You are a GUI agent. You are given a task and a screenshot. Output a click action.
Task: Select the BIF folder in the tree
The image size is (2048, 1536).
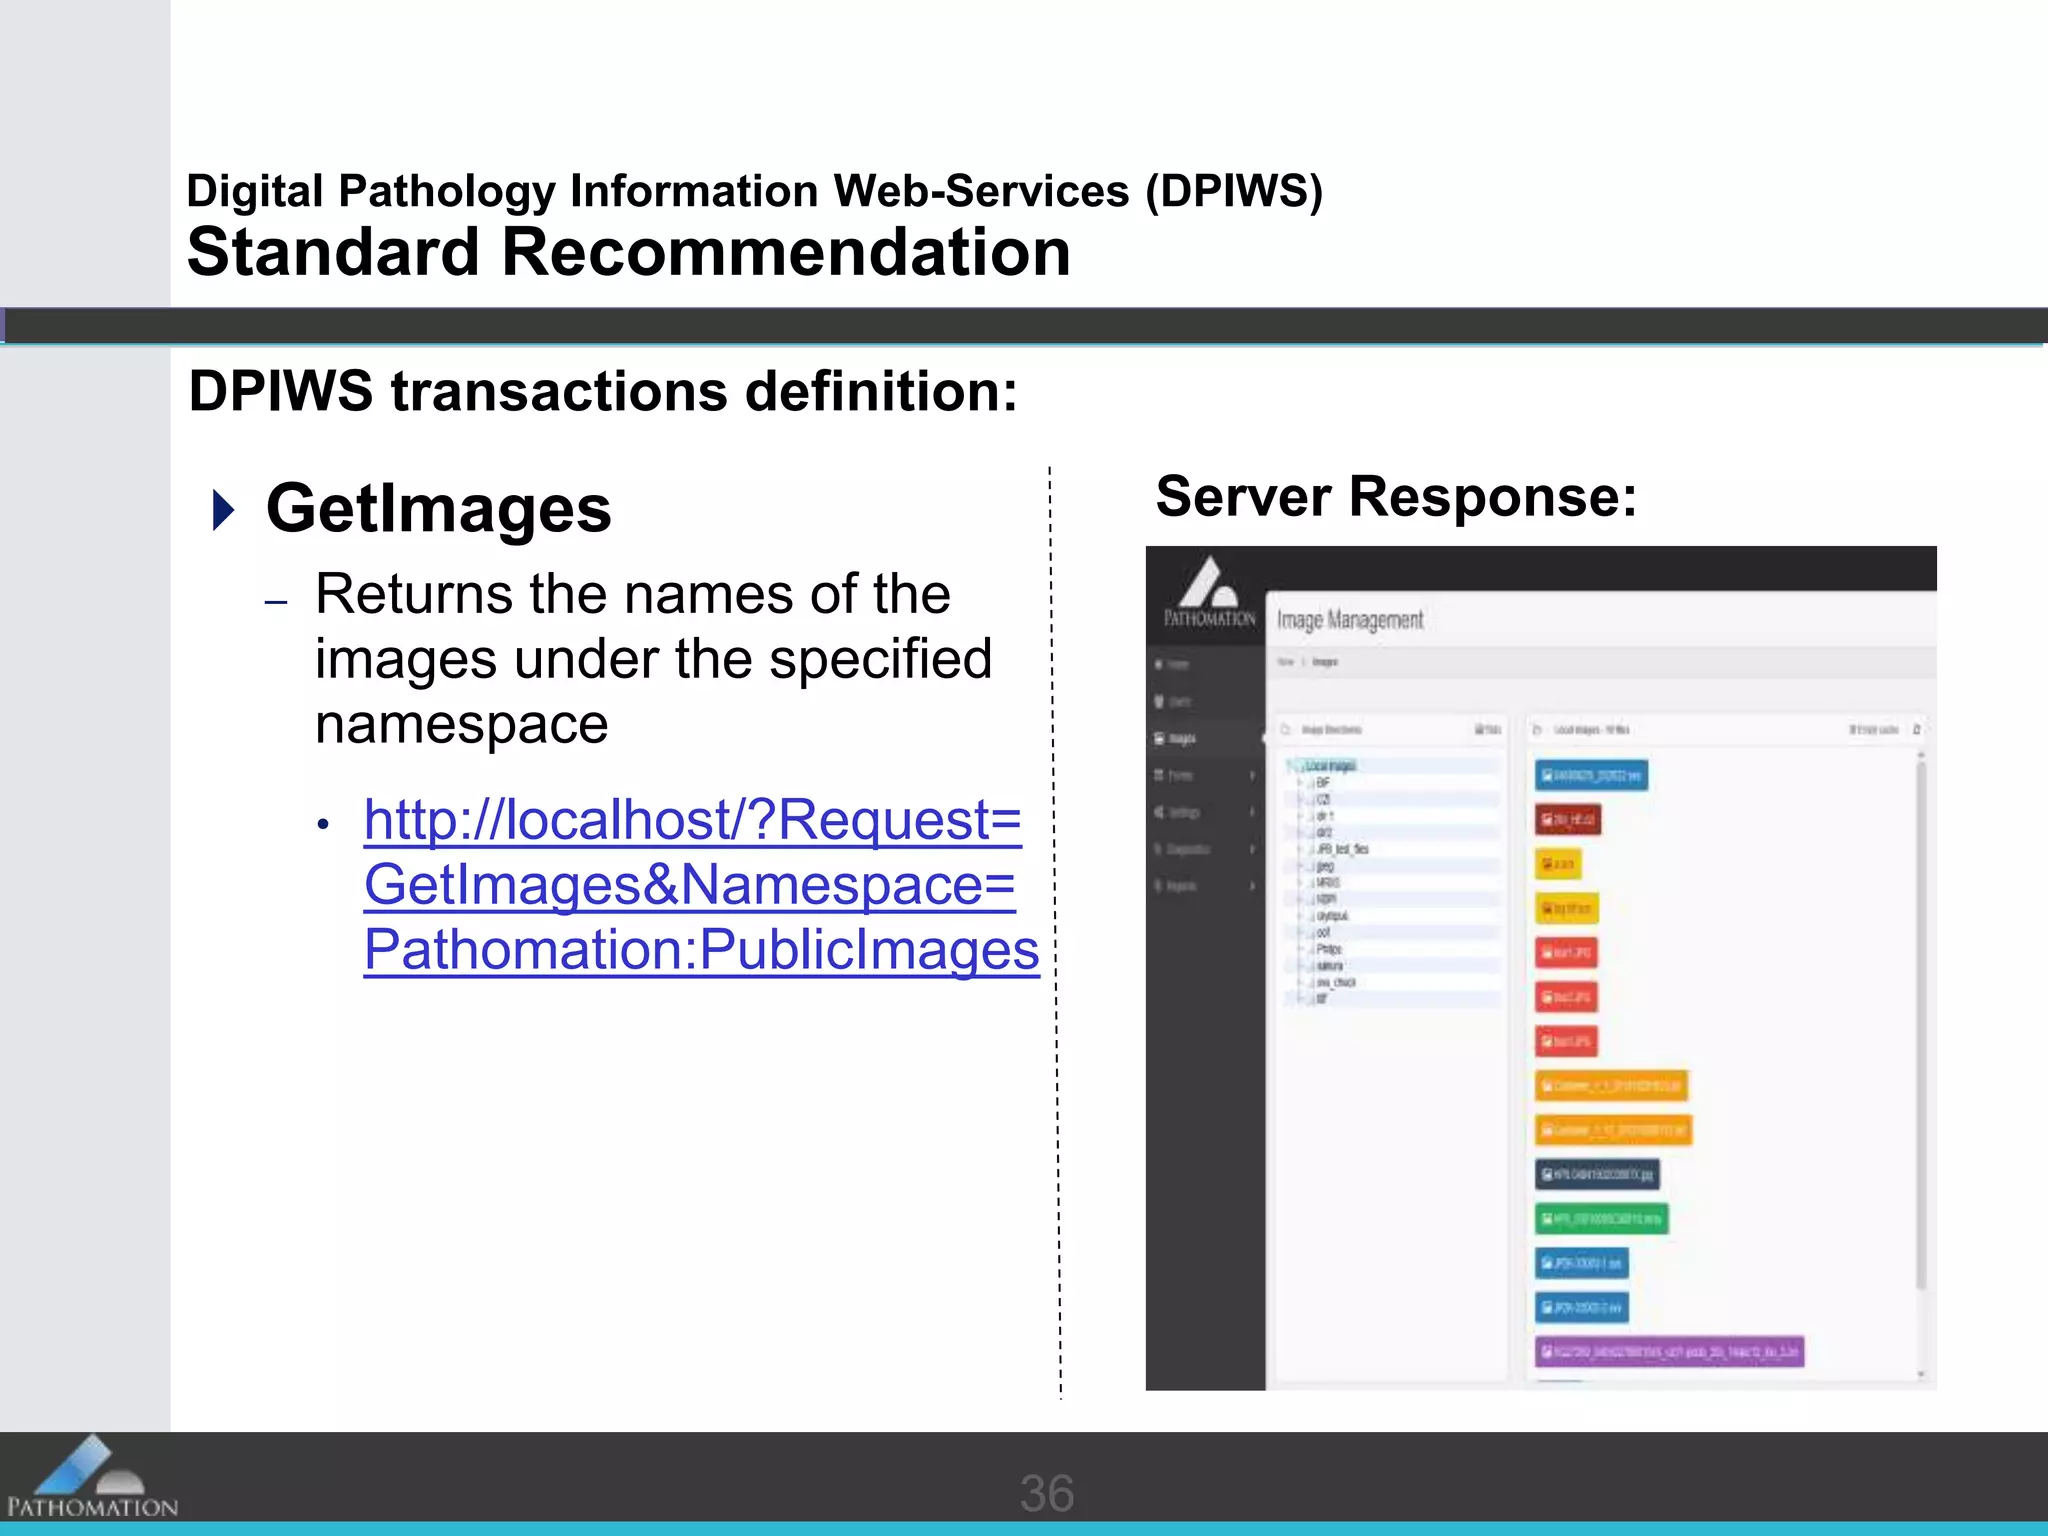point(1322,783)
